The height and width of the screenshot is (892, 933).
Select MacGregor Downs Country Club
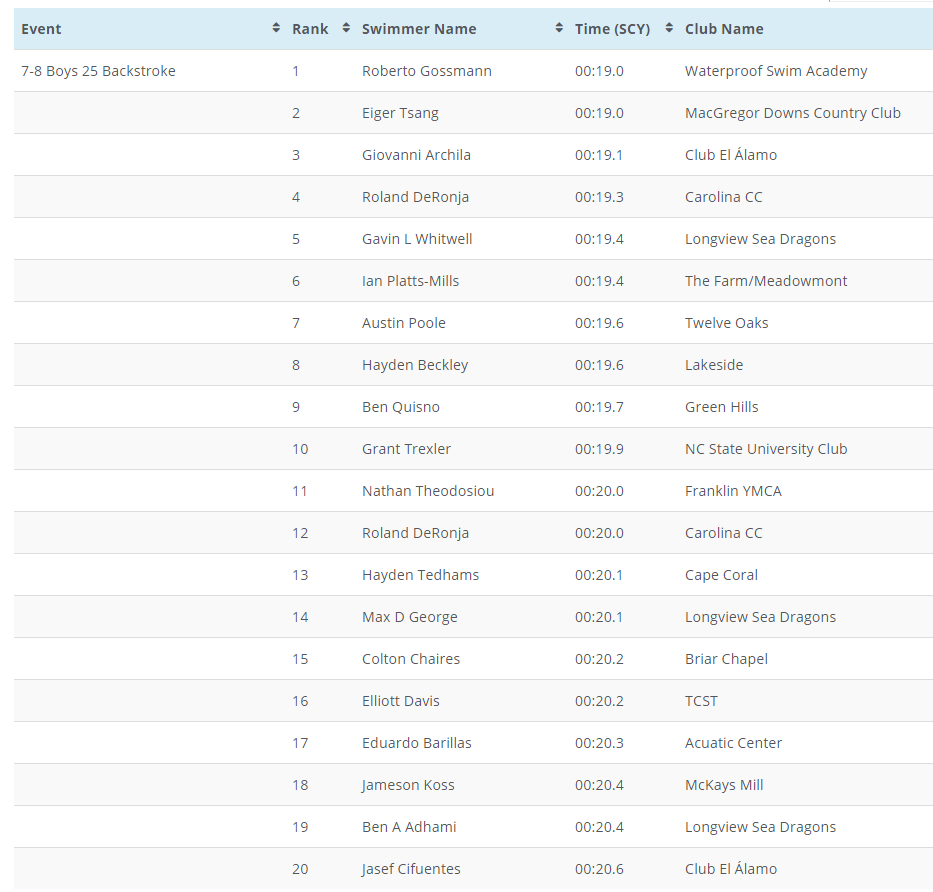tap(793, 113)
